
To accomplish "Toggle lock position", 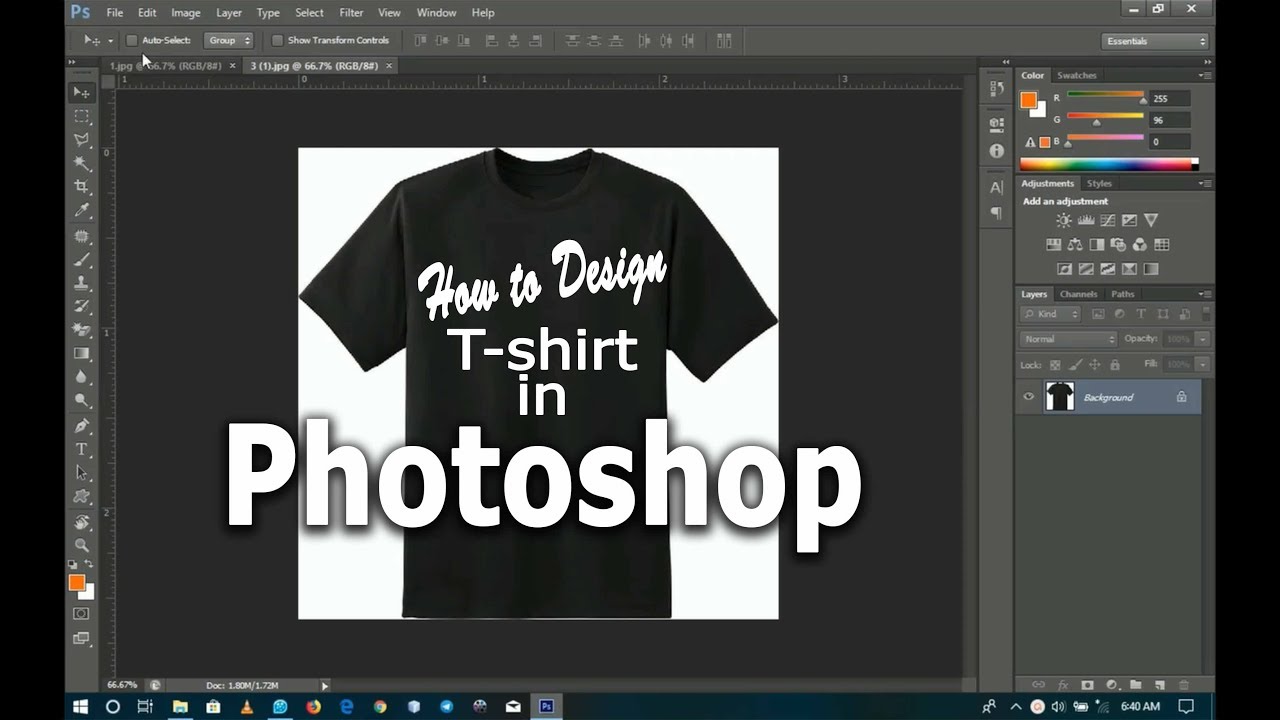I will [1094, 365].
